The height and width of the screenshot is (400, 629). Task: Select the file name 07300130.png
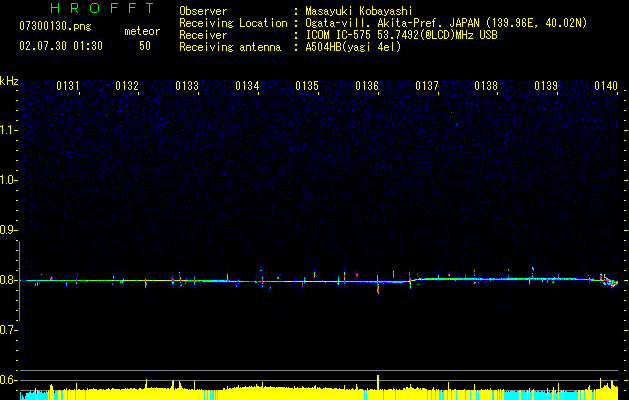click(x=55, y=27)
